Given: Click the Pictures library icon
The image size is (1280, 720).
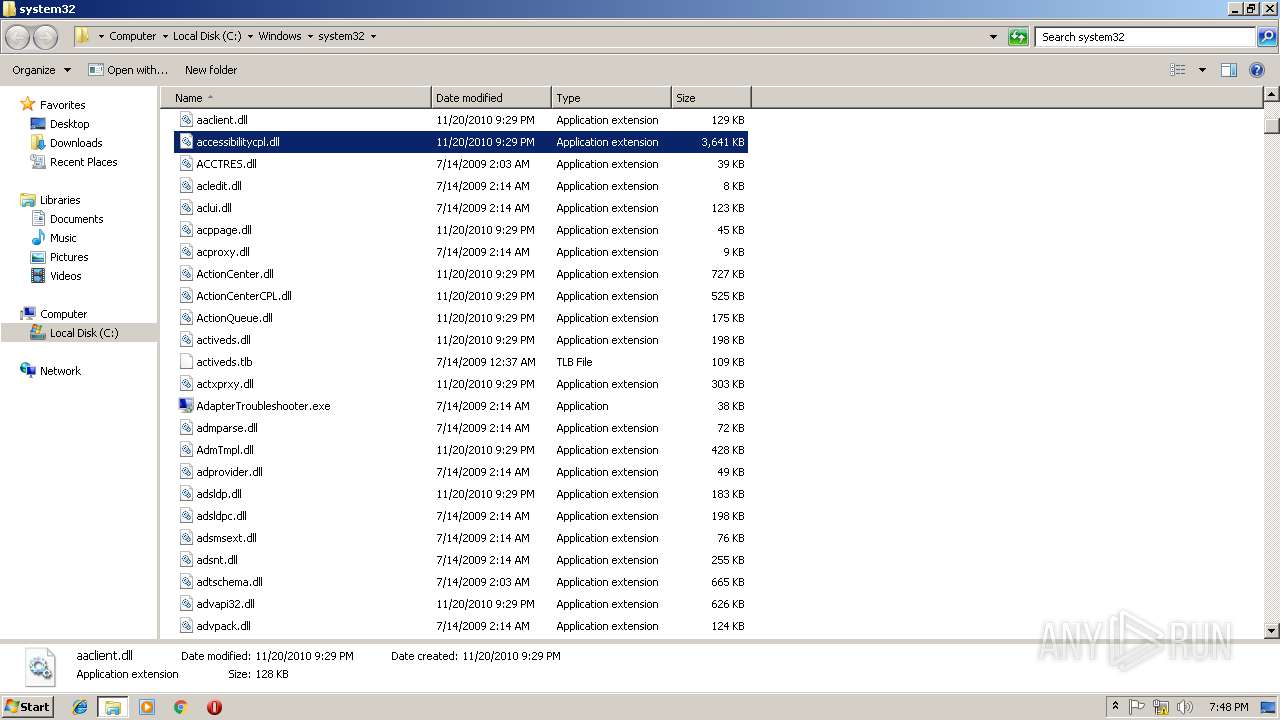Looking at the screenshot, I should pyautogui.click(x=38, y=257).
